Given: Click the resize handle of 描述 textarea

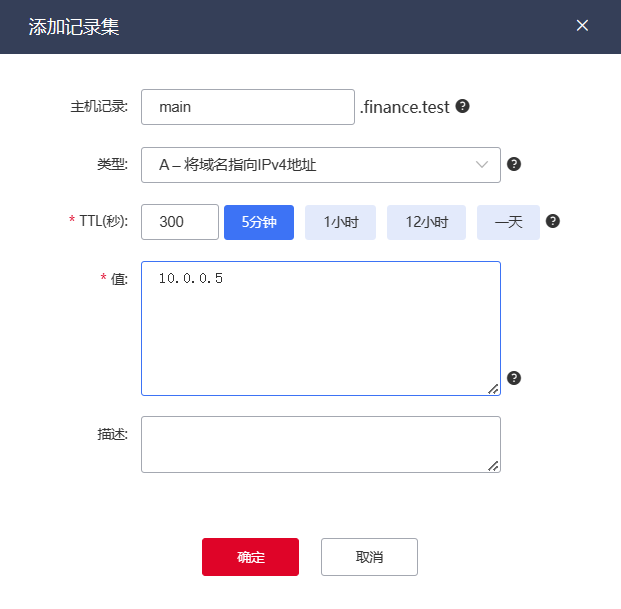Looking at the screenshot, I should 493,465.
